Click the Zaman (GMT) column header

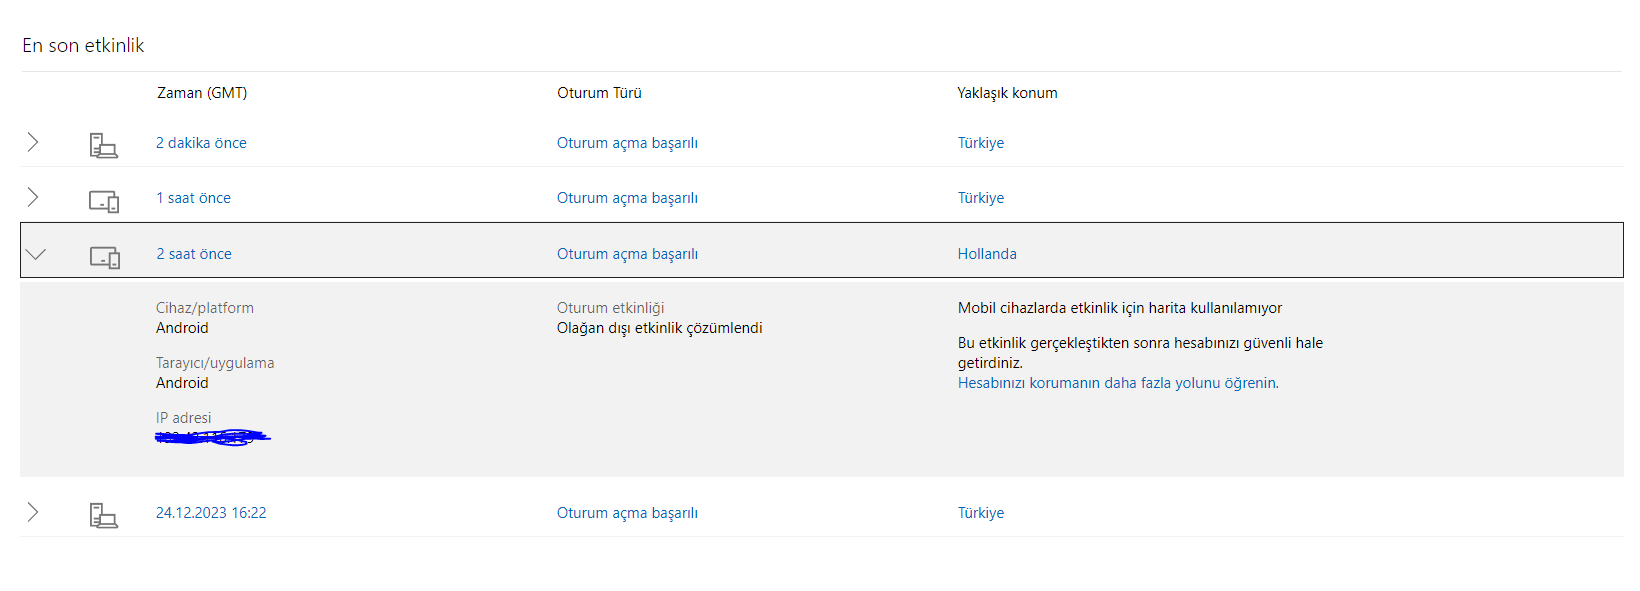point(202,93)
